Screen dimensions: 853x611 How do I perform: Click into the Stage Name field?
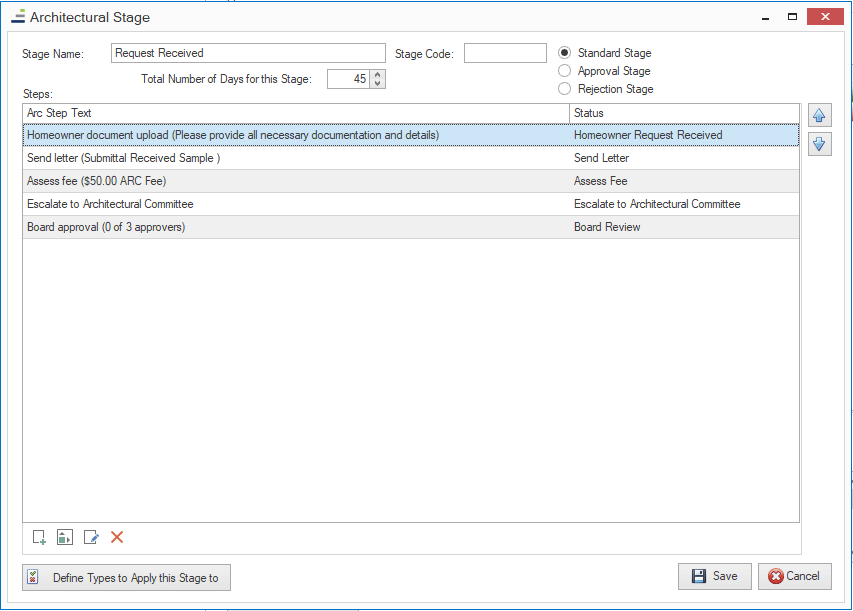pos(248,53)
